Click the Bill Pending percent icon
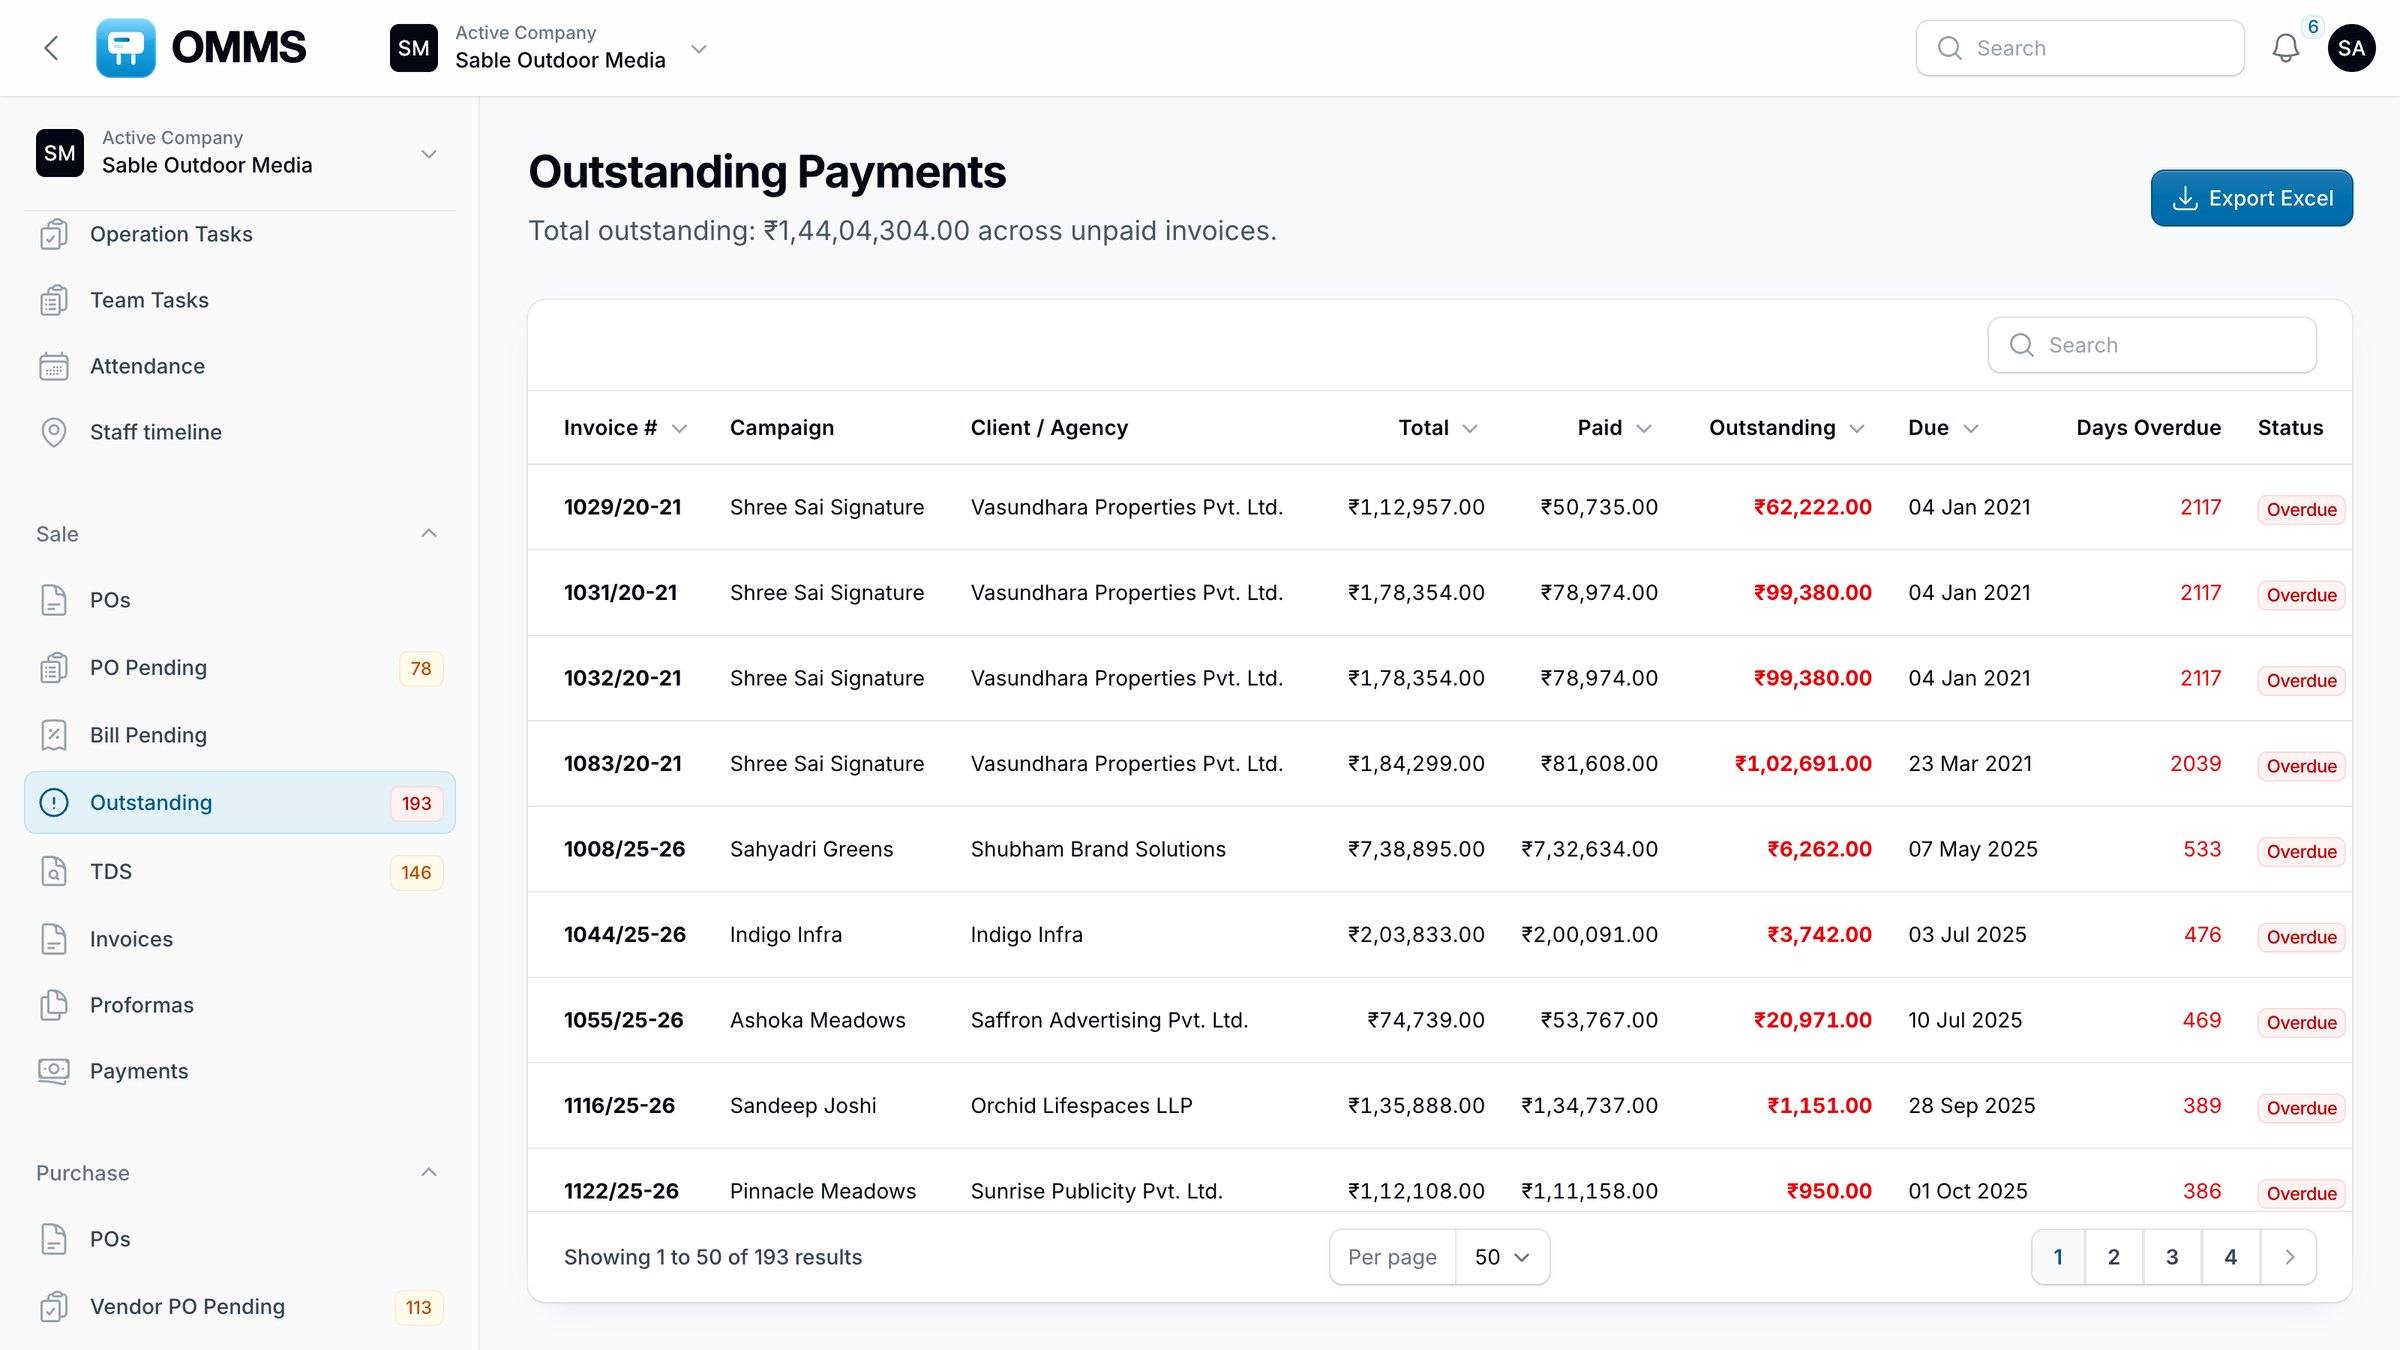The width and height of the screenshot is (2400, 1350). click(54, 735)
